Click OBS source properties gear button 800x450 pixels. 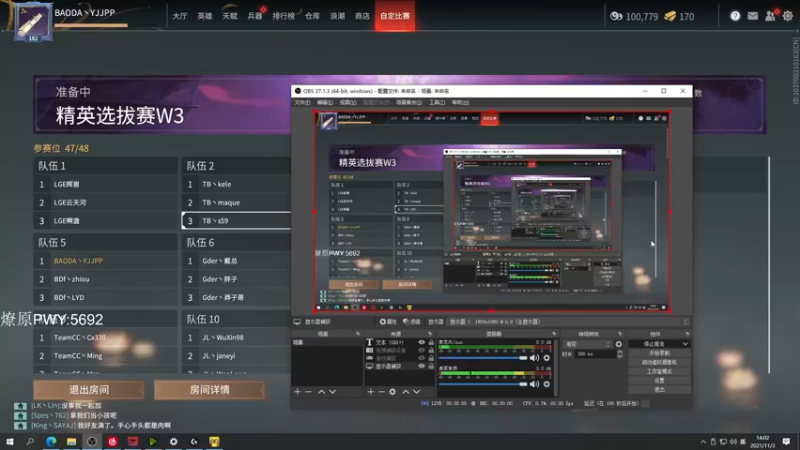coord(388,322)
